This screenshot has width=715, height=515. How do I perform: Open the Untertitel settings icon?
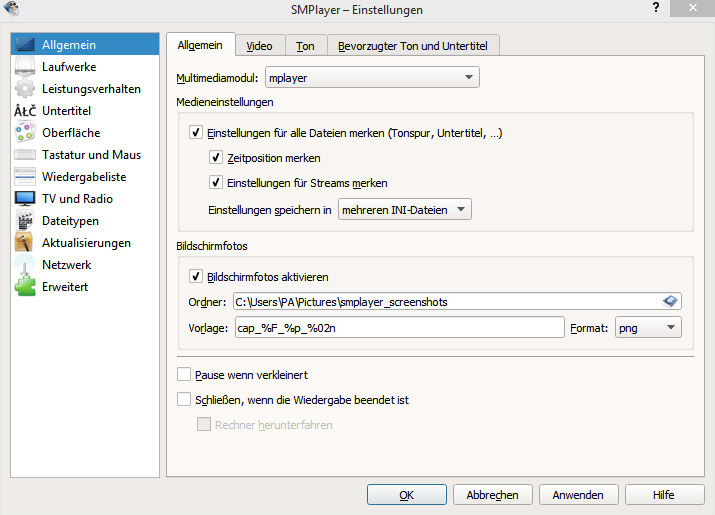tap(25, 111)
